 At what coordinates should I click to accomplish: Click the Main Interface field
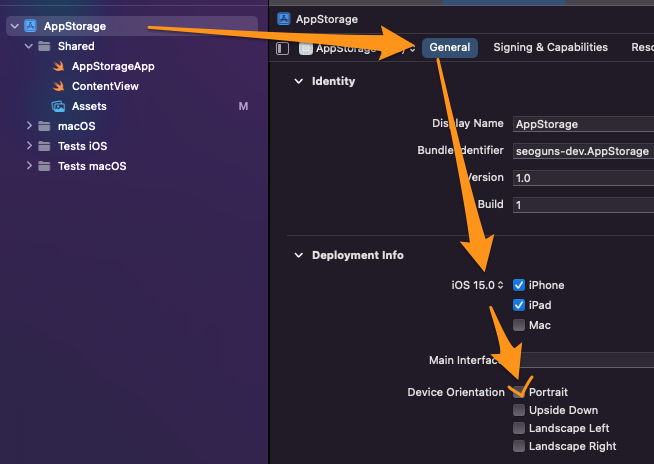pos(583,360)
